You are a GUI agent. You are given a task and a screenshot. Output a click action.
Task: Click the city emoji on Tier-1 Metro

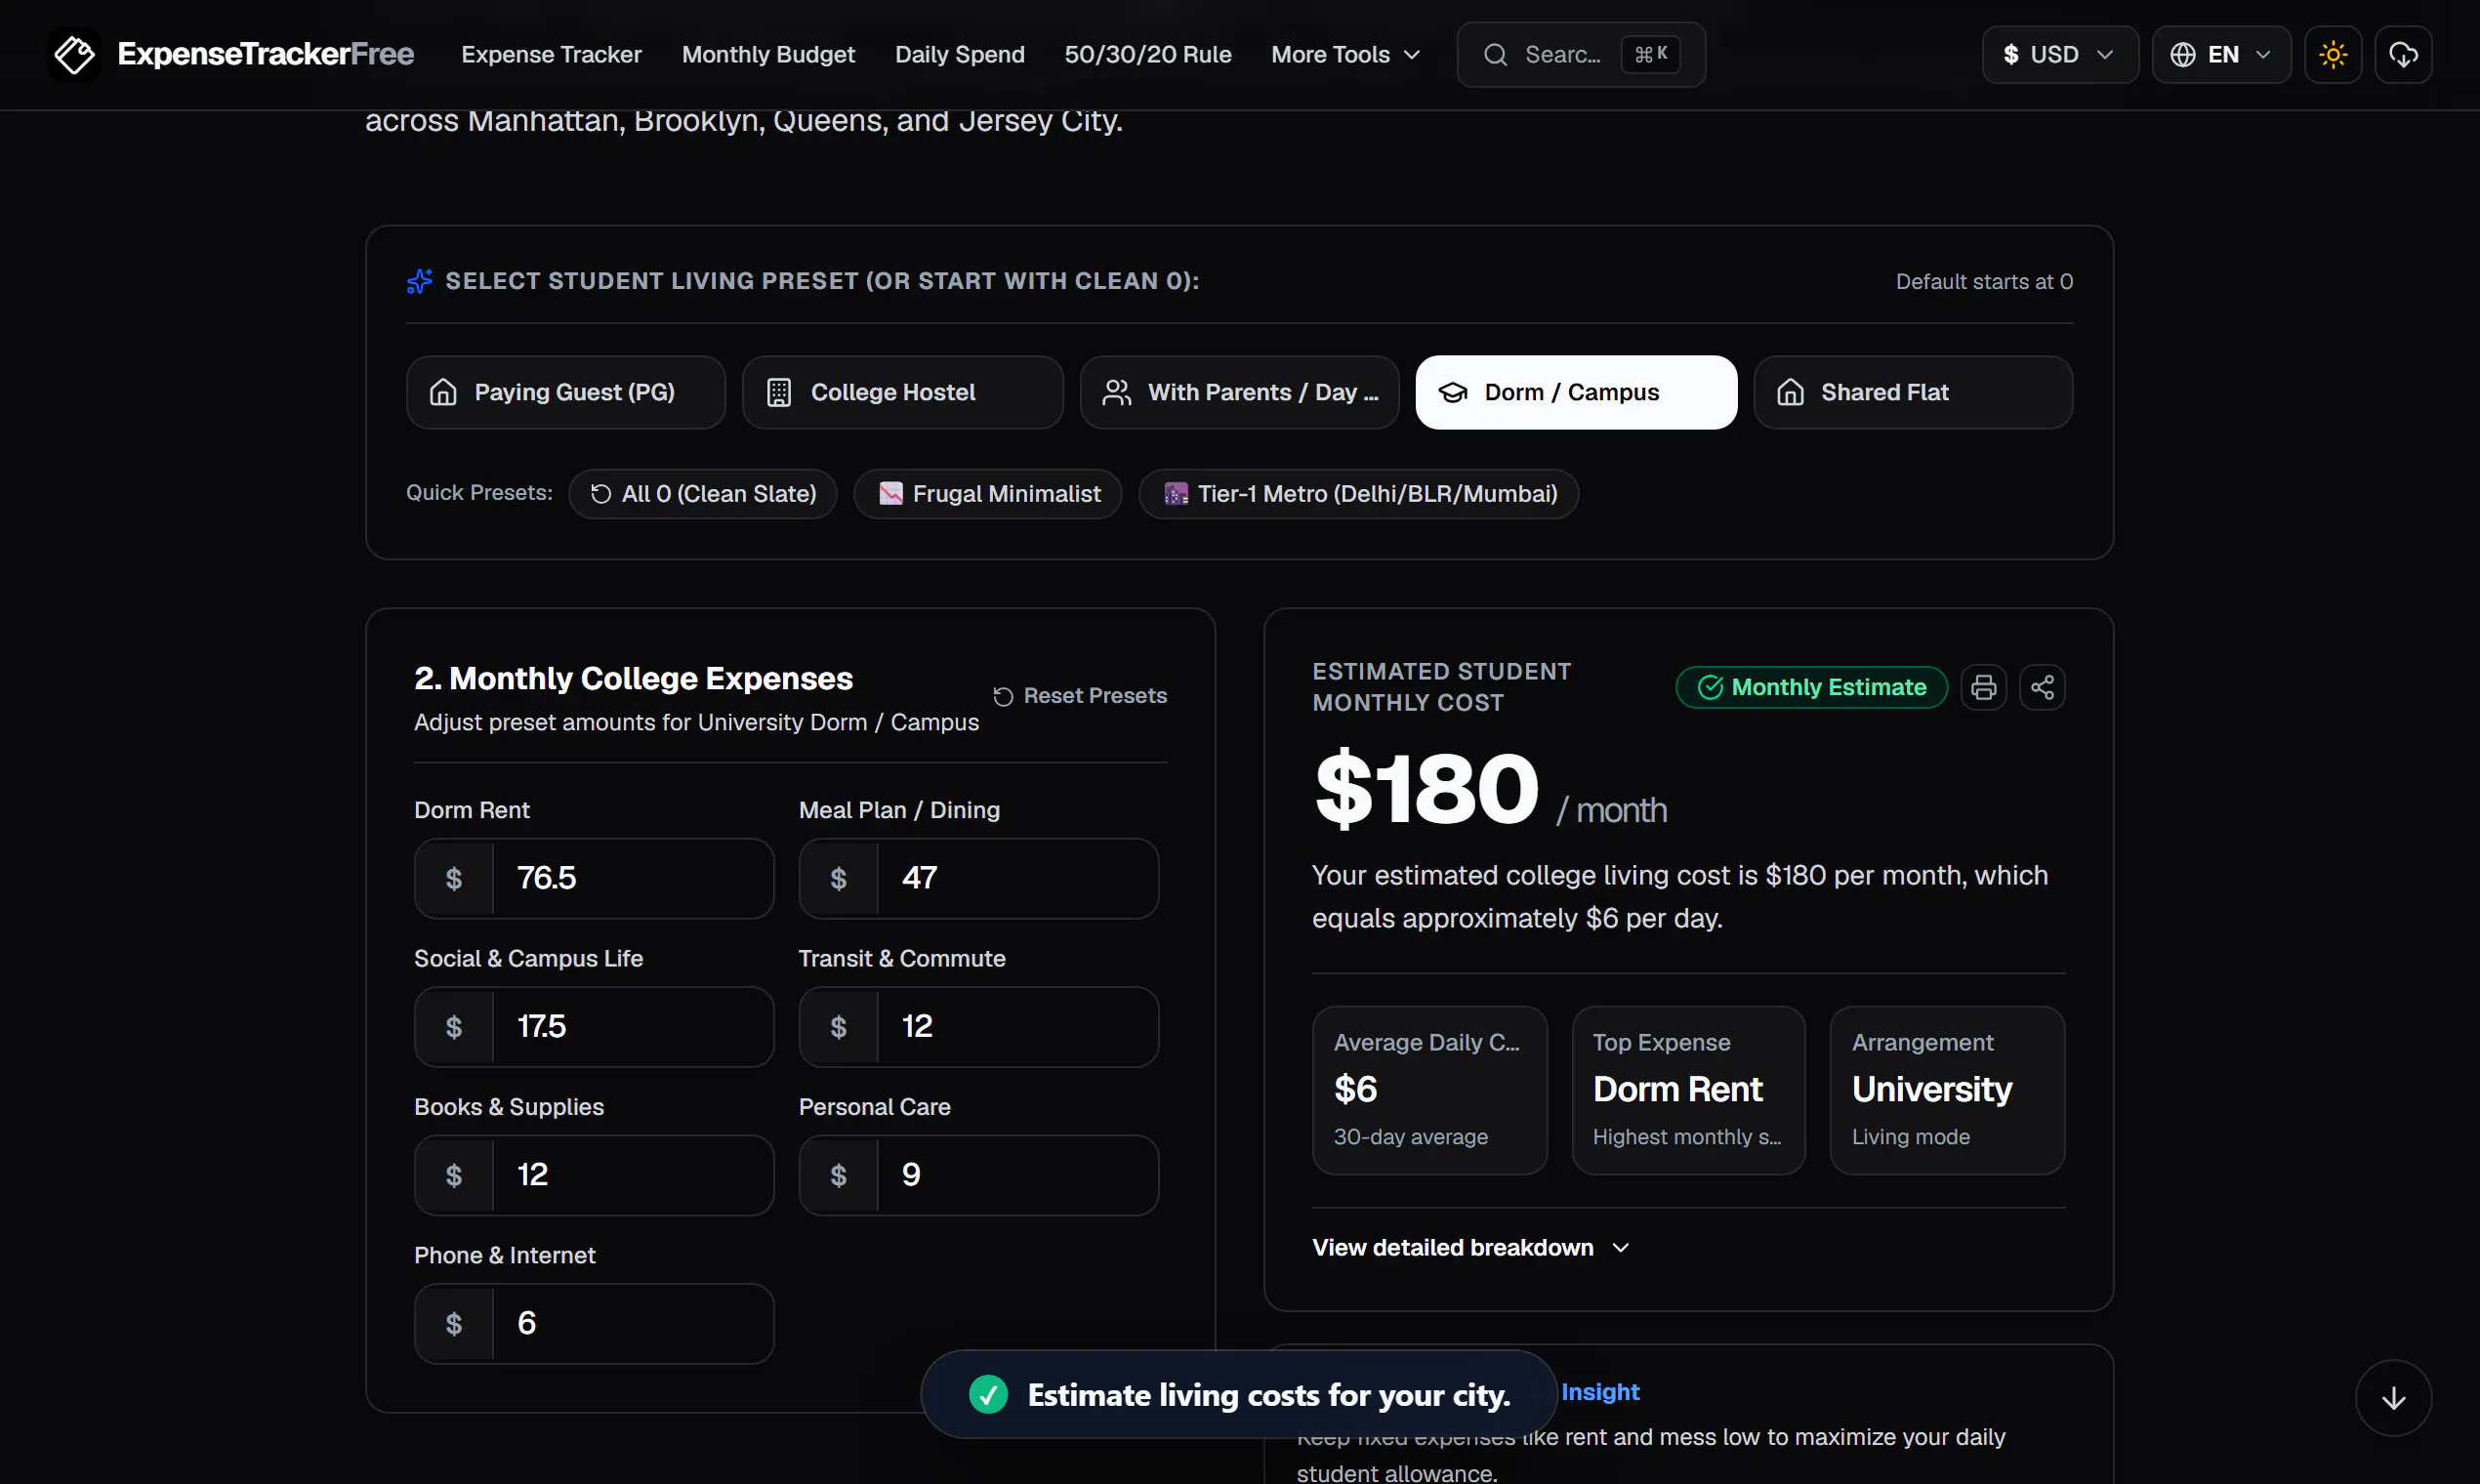(x=1176, y=493)
